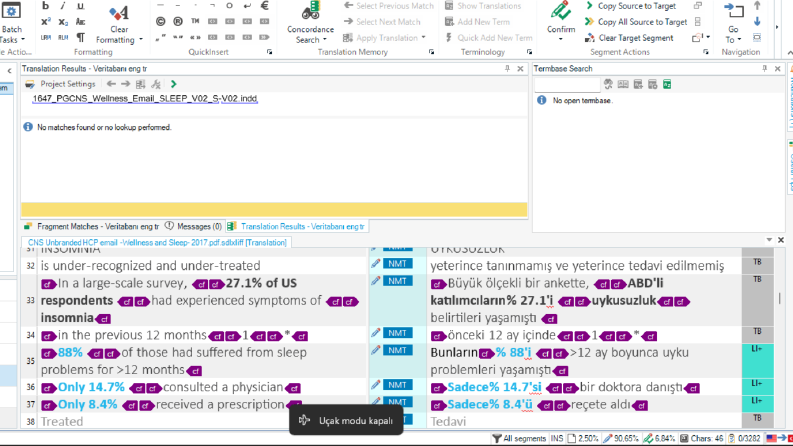Select next match arrow in Translation Results toolbar

tap(125, 84)
